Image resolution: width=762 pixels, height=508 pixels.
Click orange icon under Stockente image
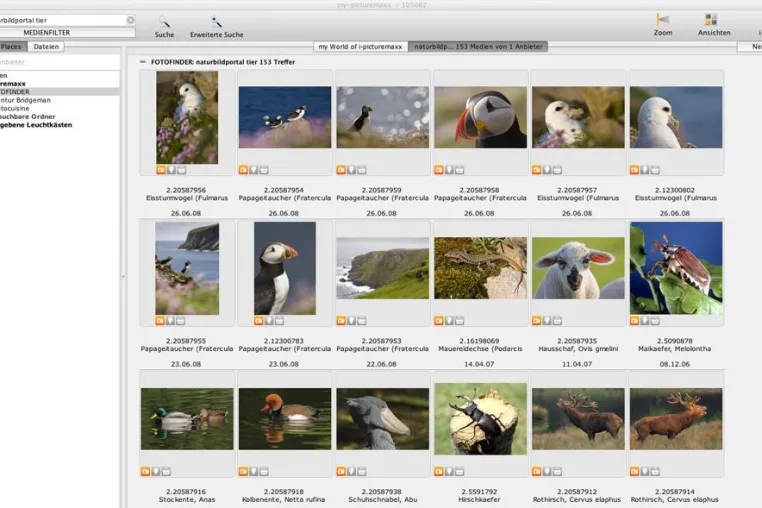[145, 471]
